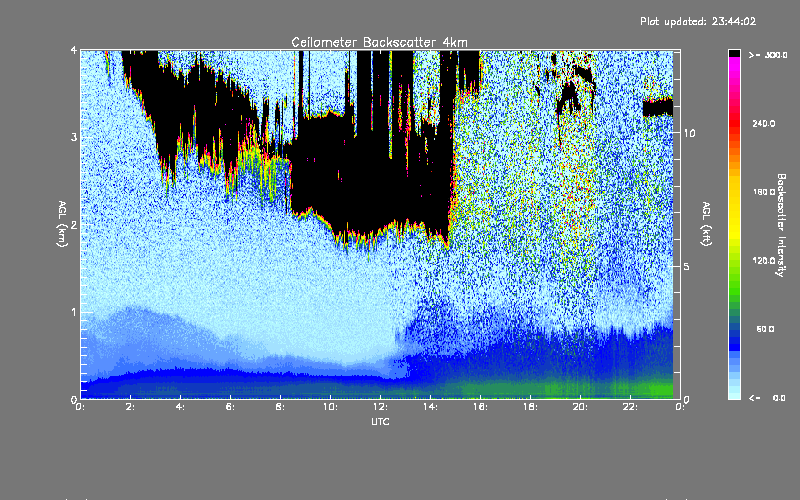800x500 pixels.
Task: Click the "14:" UTC time tick
Action: (431, 407)
